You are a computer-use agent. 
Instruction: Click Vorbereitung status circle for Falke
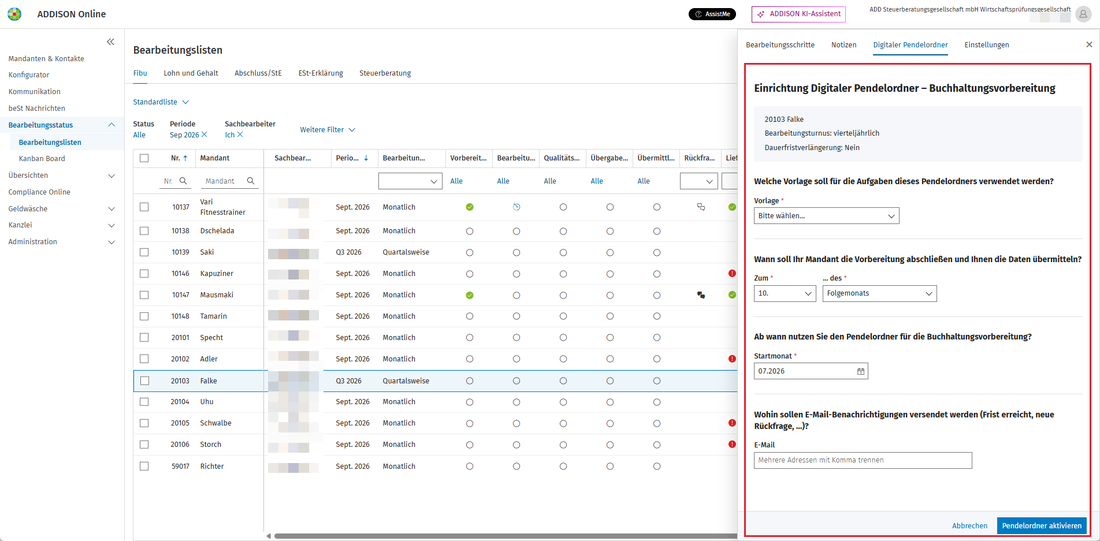click(x=469, y=381)
